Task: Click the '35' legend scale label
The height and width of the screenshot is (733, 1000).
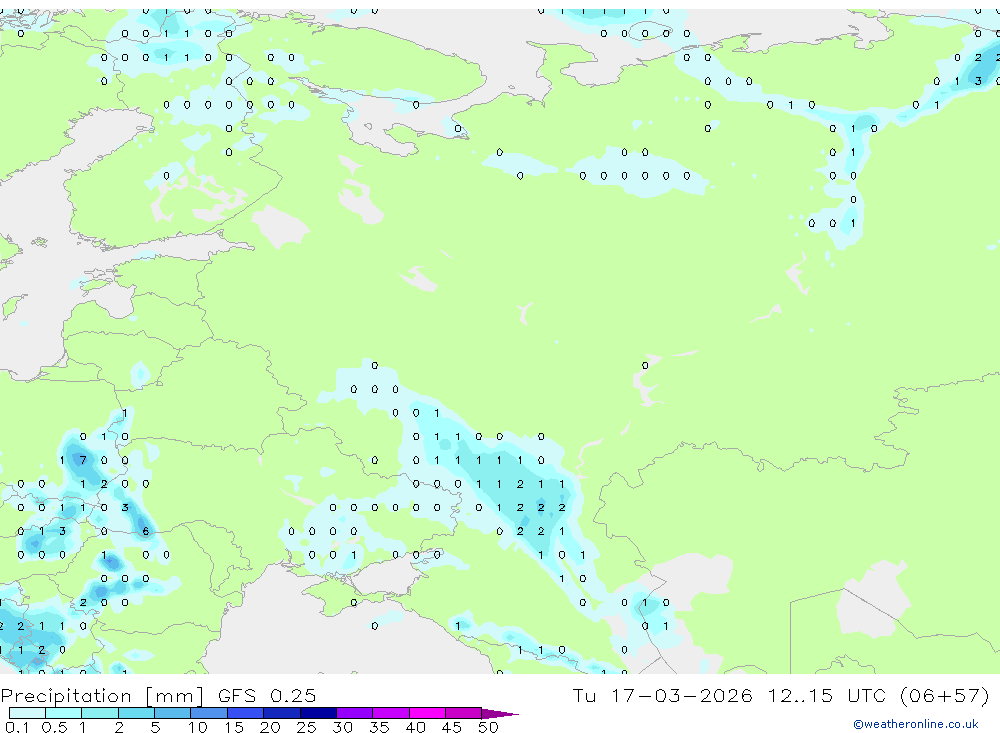Action: (x=379, y=727)
